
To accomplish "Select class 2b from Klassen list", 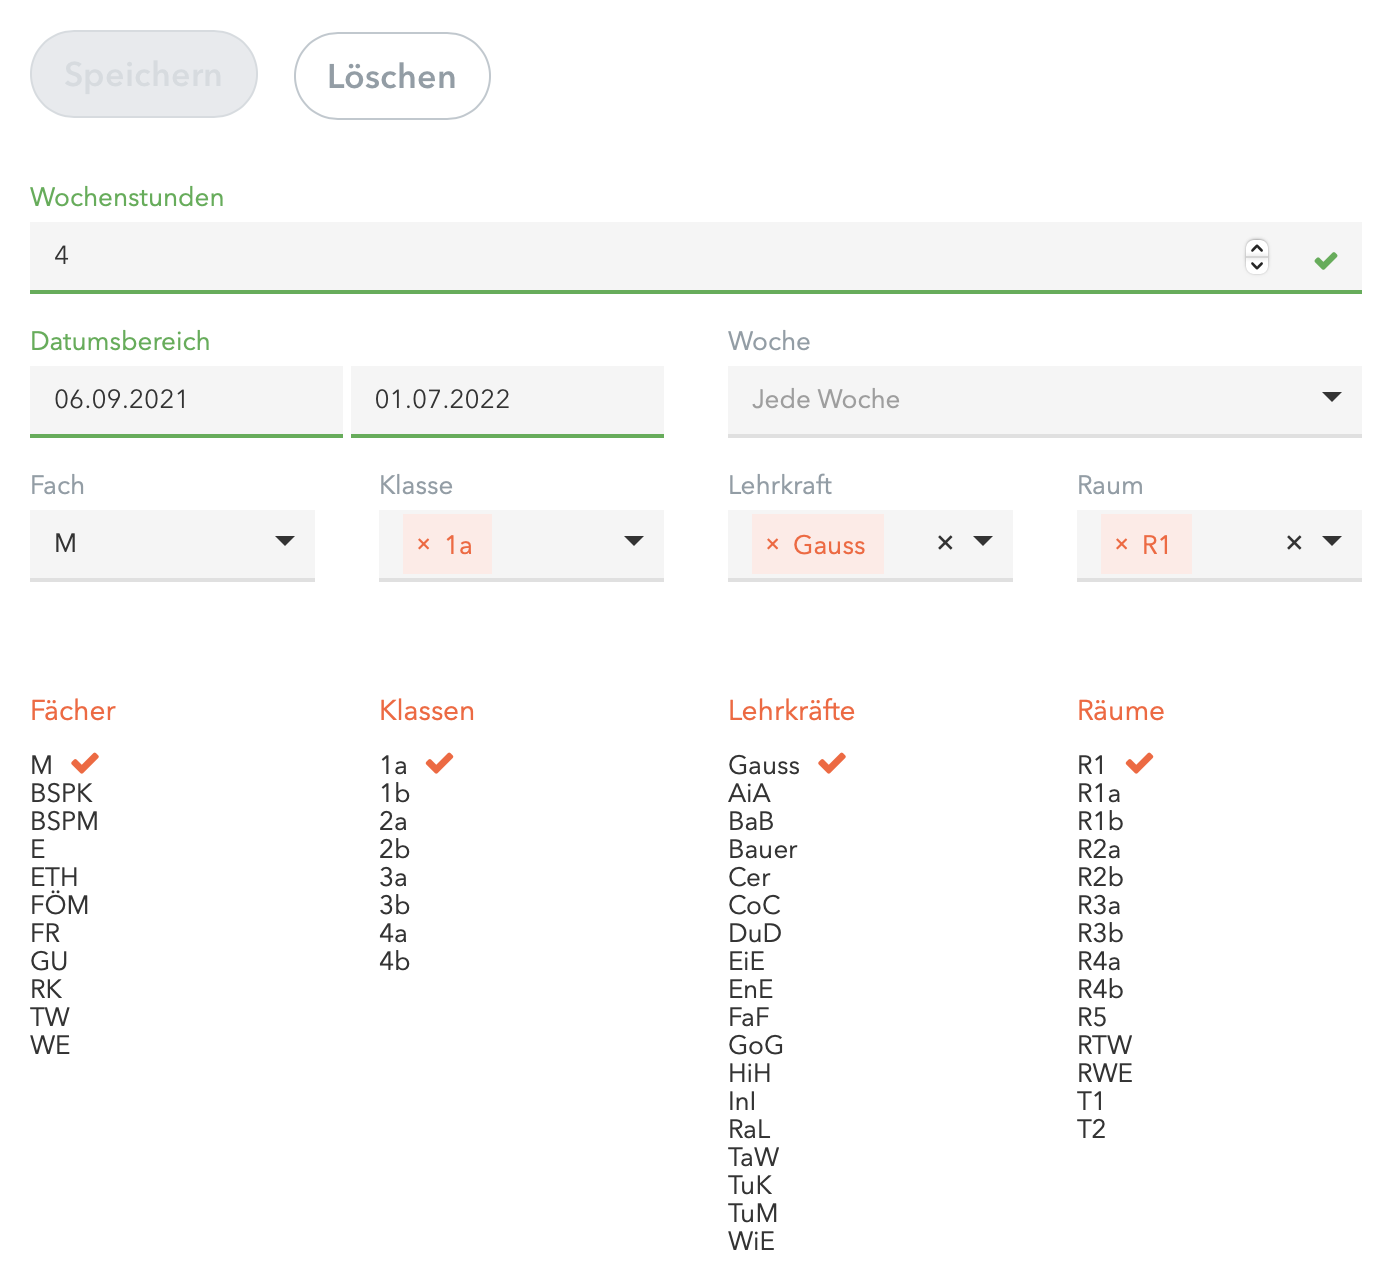I will pos(395,849).
